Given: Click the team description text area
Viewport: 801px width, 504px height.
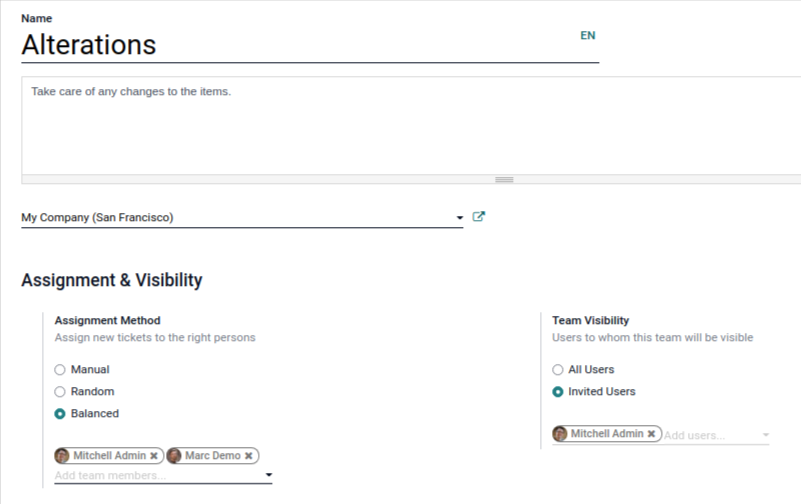Looking at the screenshot, I should coord(400,125).
